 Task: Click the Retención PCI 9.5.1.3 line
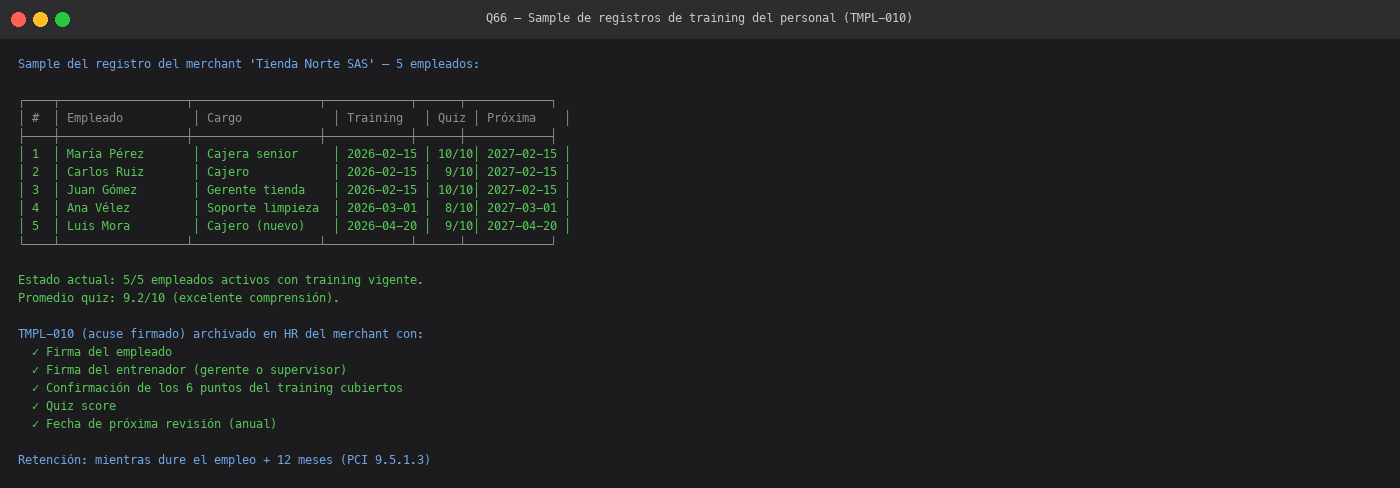pos(224,460)
